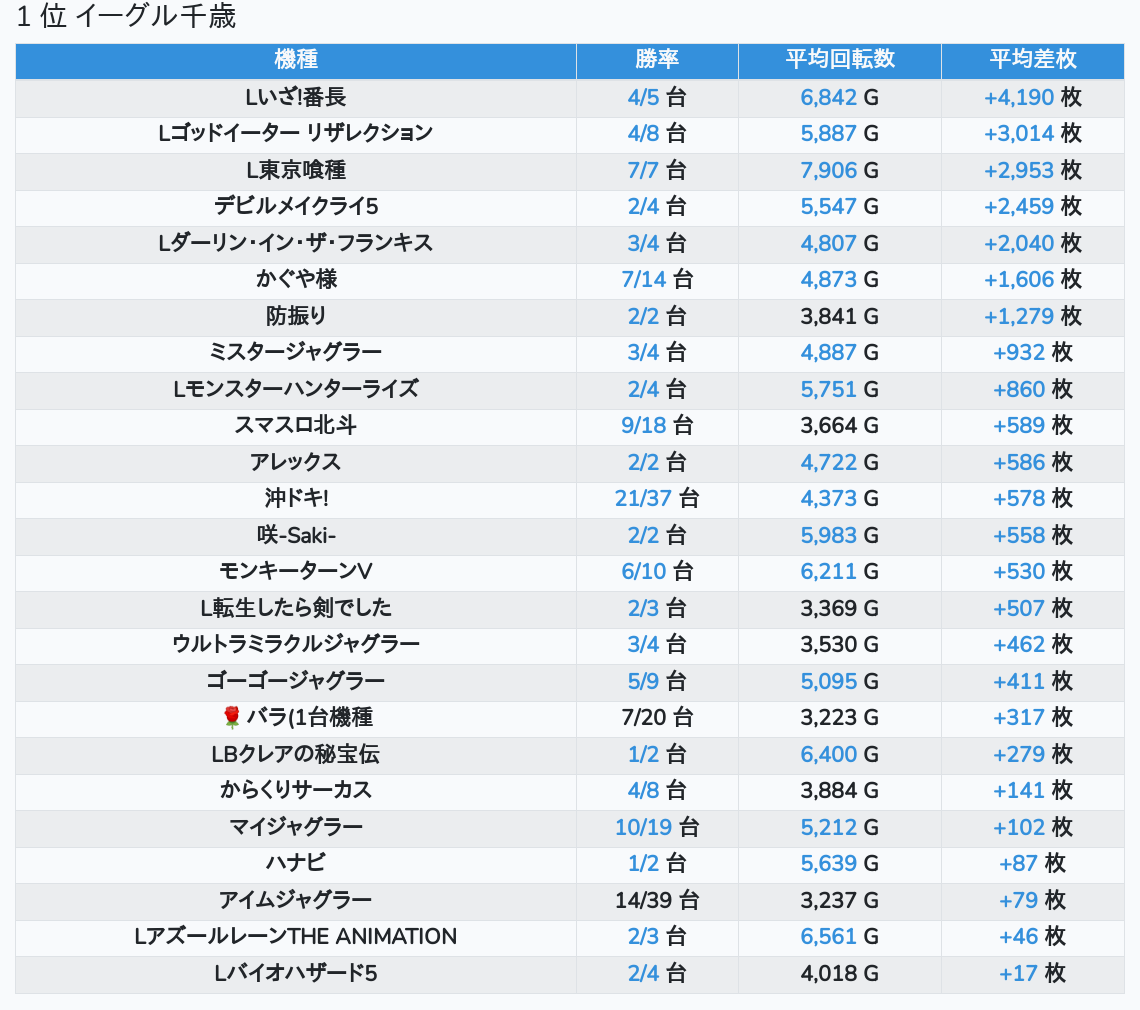Viewport: 1140px width, 1010px height.
Task: Click Lモンスターハンターライズ name
Action: [x=296, y=389]
